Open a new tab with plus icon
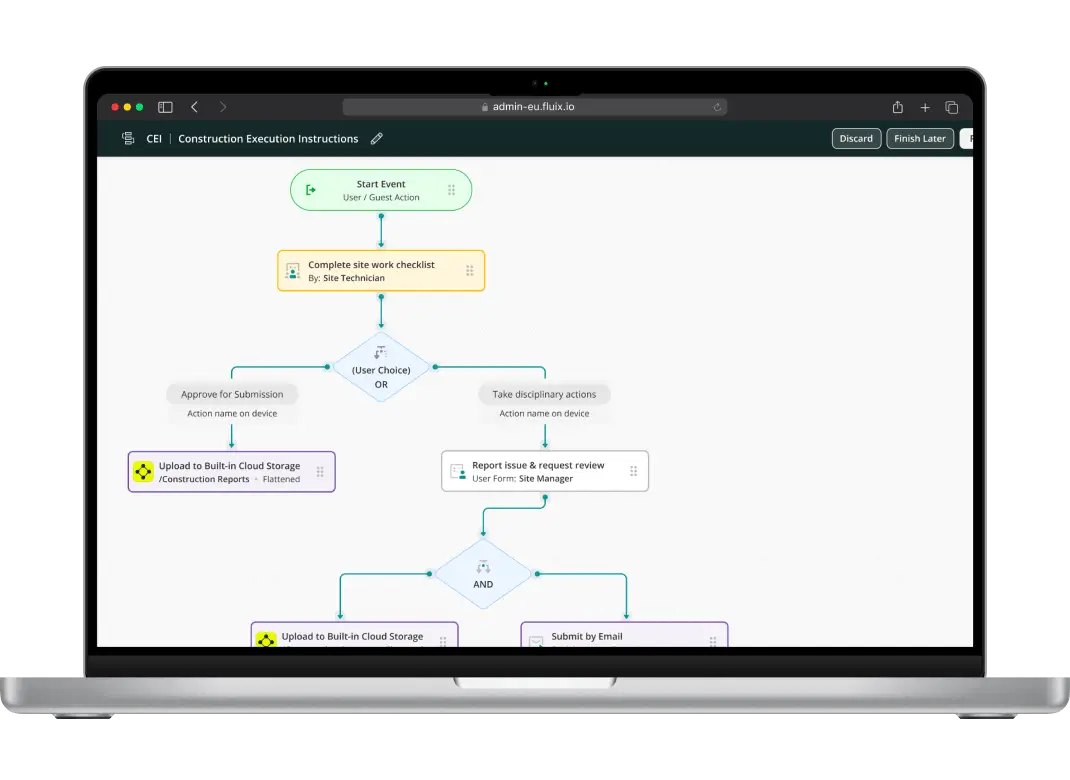This screenshot has height=780, width=1070. tap(925, 107)
